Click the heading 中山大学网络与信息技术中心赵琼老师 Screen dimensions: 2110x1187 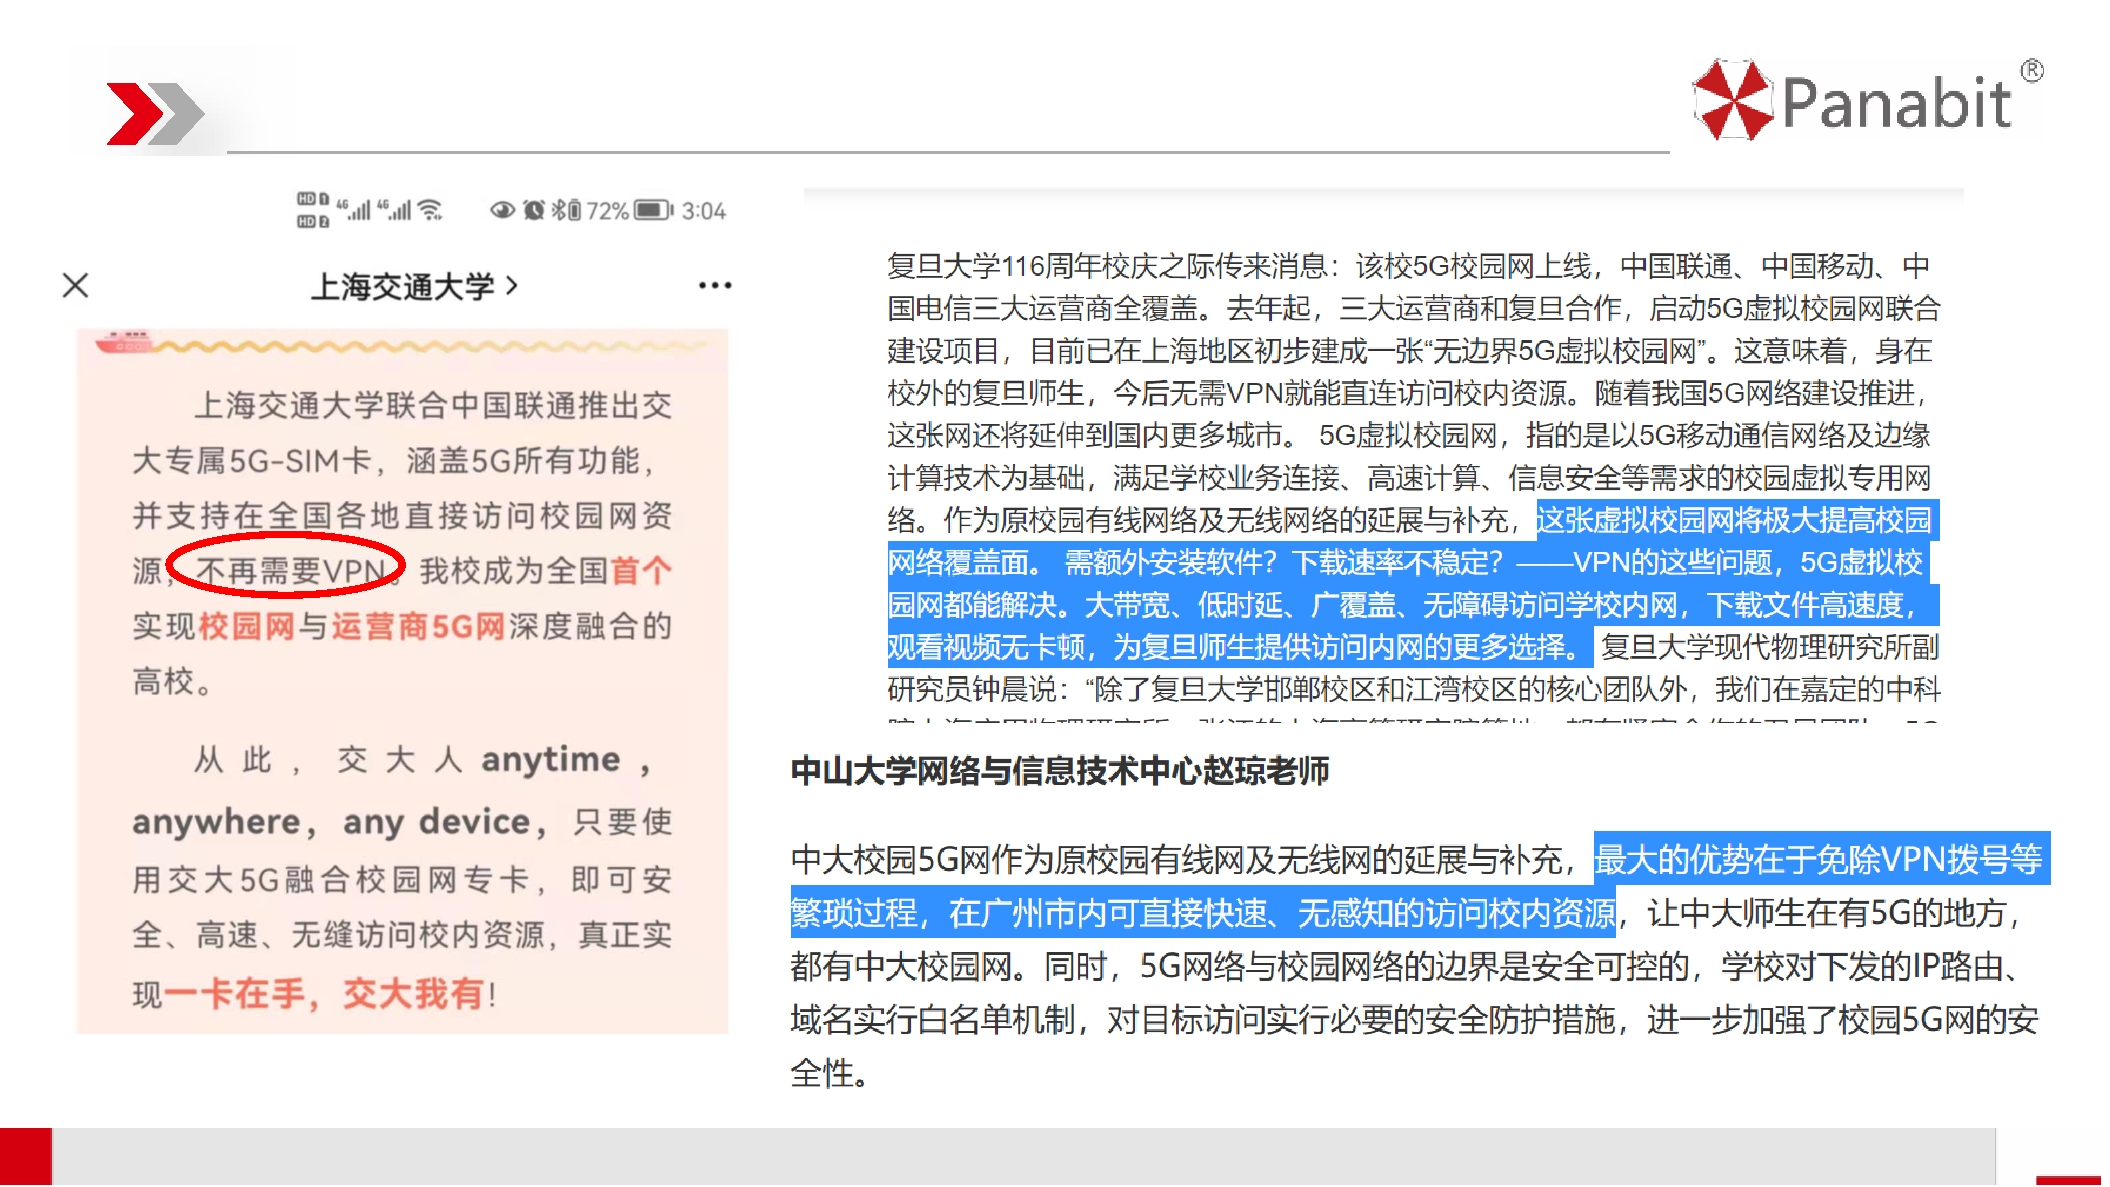click(1060, 770)
